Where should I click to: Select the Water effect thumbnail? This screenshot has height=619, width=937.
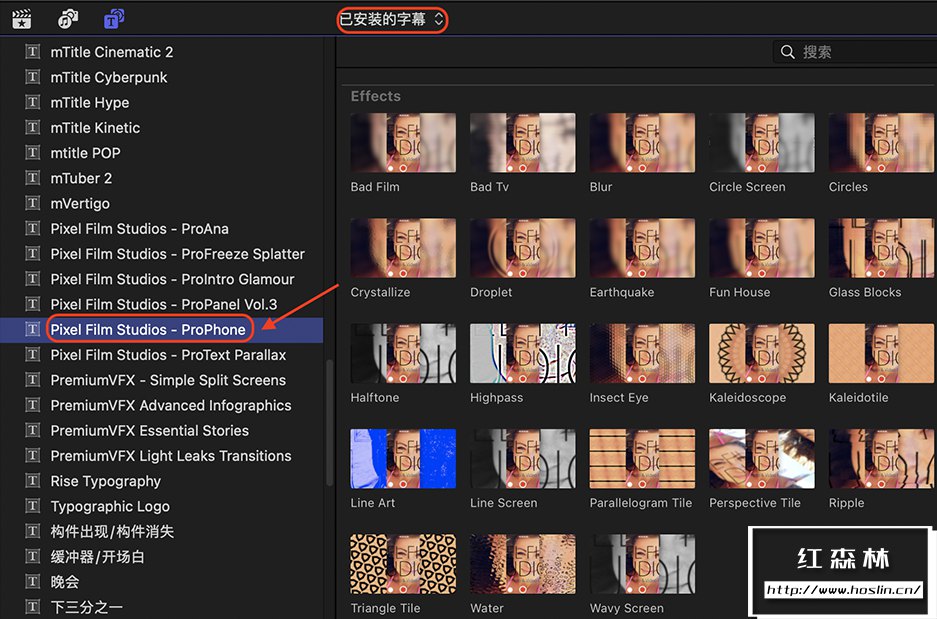(523, 563)
